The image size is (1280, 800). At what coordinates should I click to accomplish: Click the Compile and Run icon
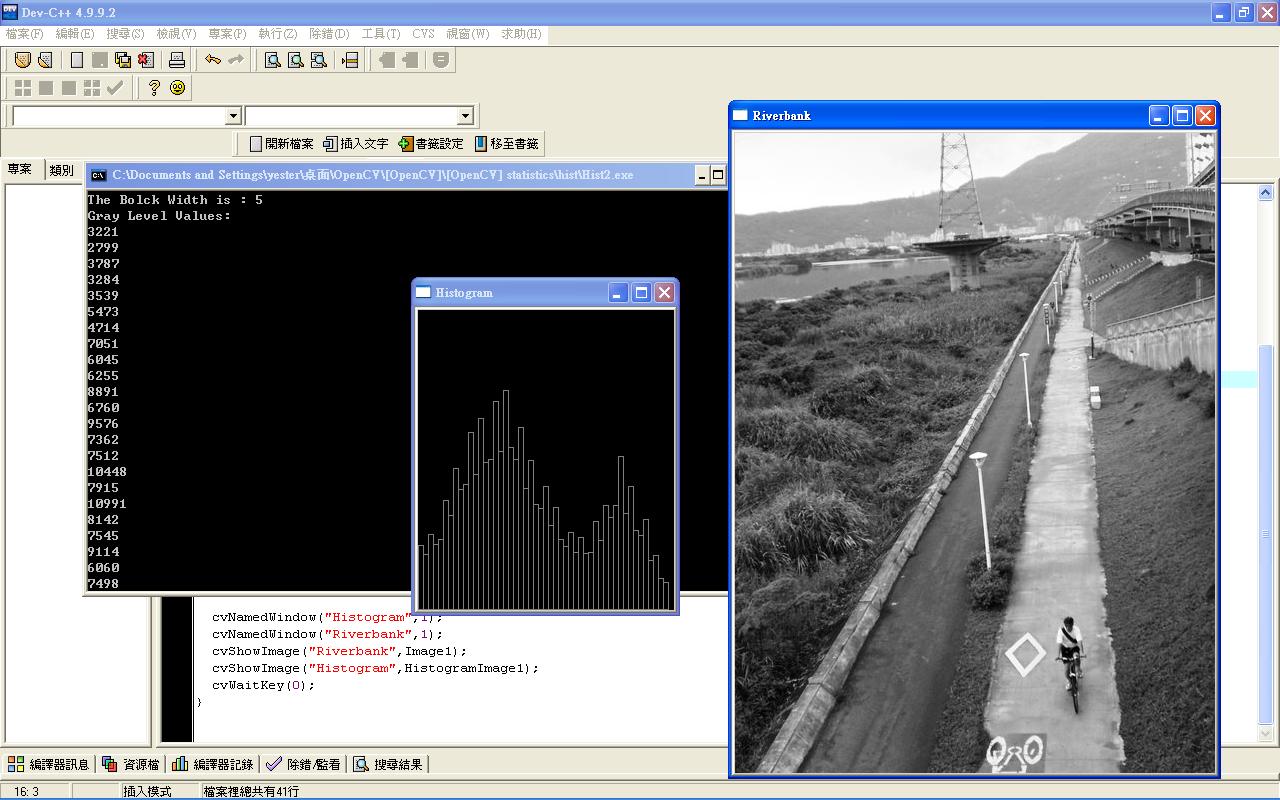point(68,88)
